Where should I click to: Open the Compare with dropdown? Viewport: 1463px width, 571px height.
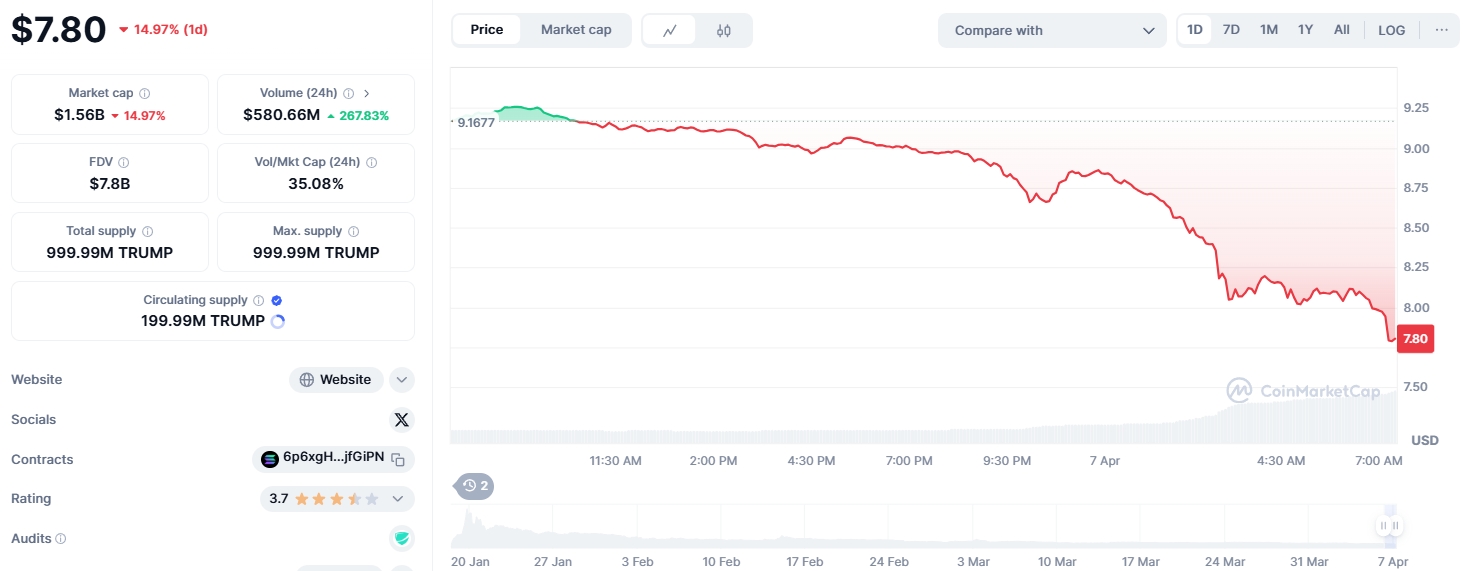tap(1052, 30)
